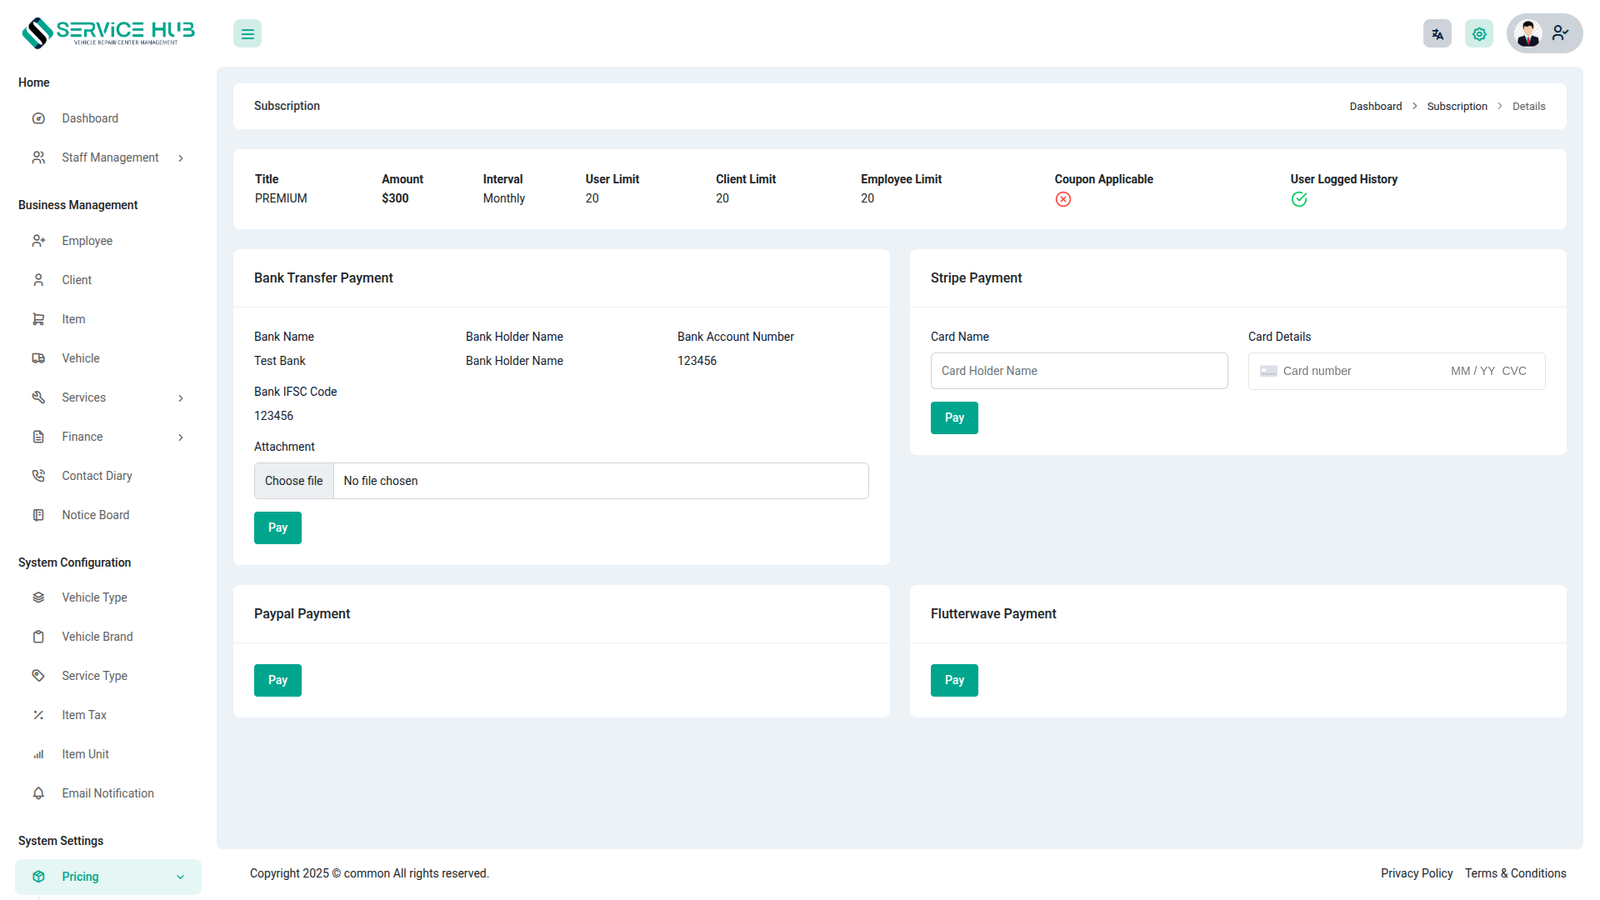This screenshot has width=1600, height=900.
Task: Click Choose file for bank attachment
Action: point(294,481)
